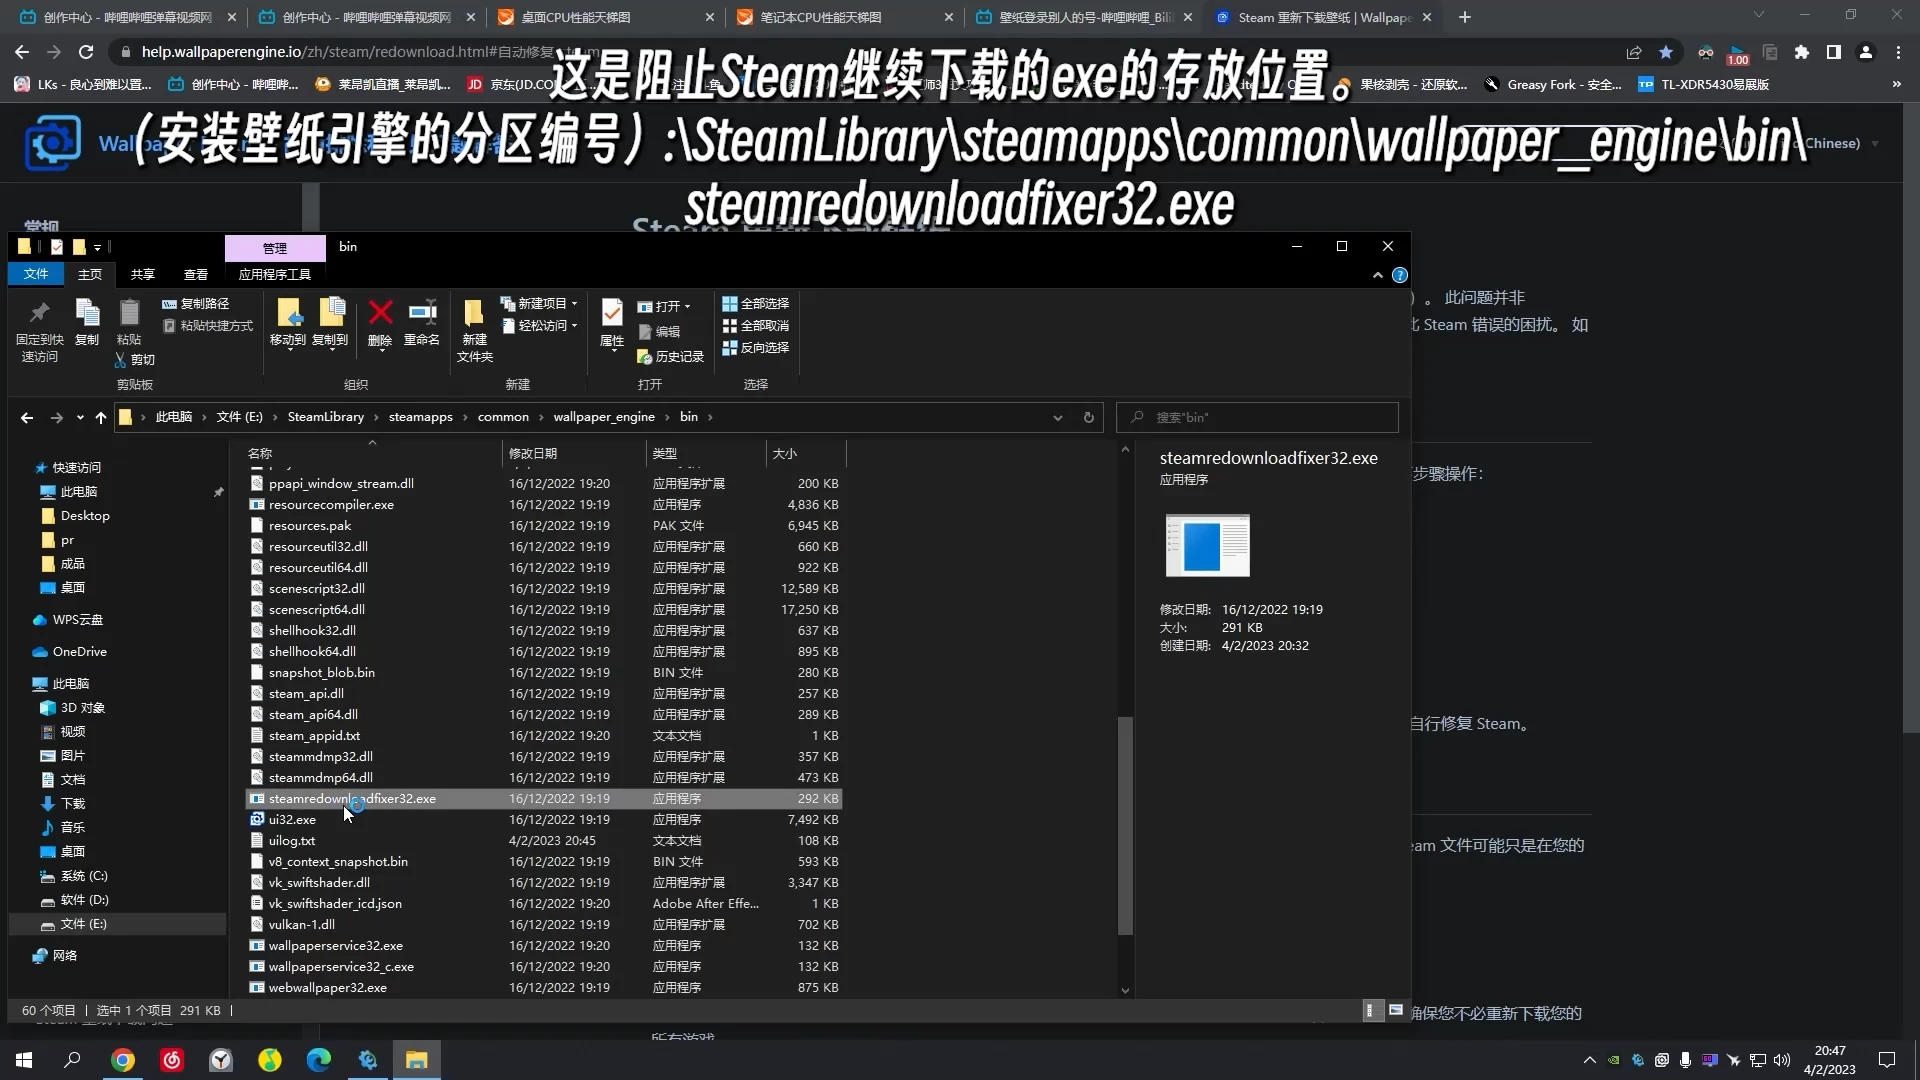The width and height of the screenshot is (1920, 1080).
Task: Switch to Home (主页) ribbon tab
Action: (x=90, y=274)
